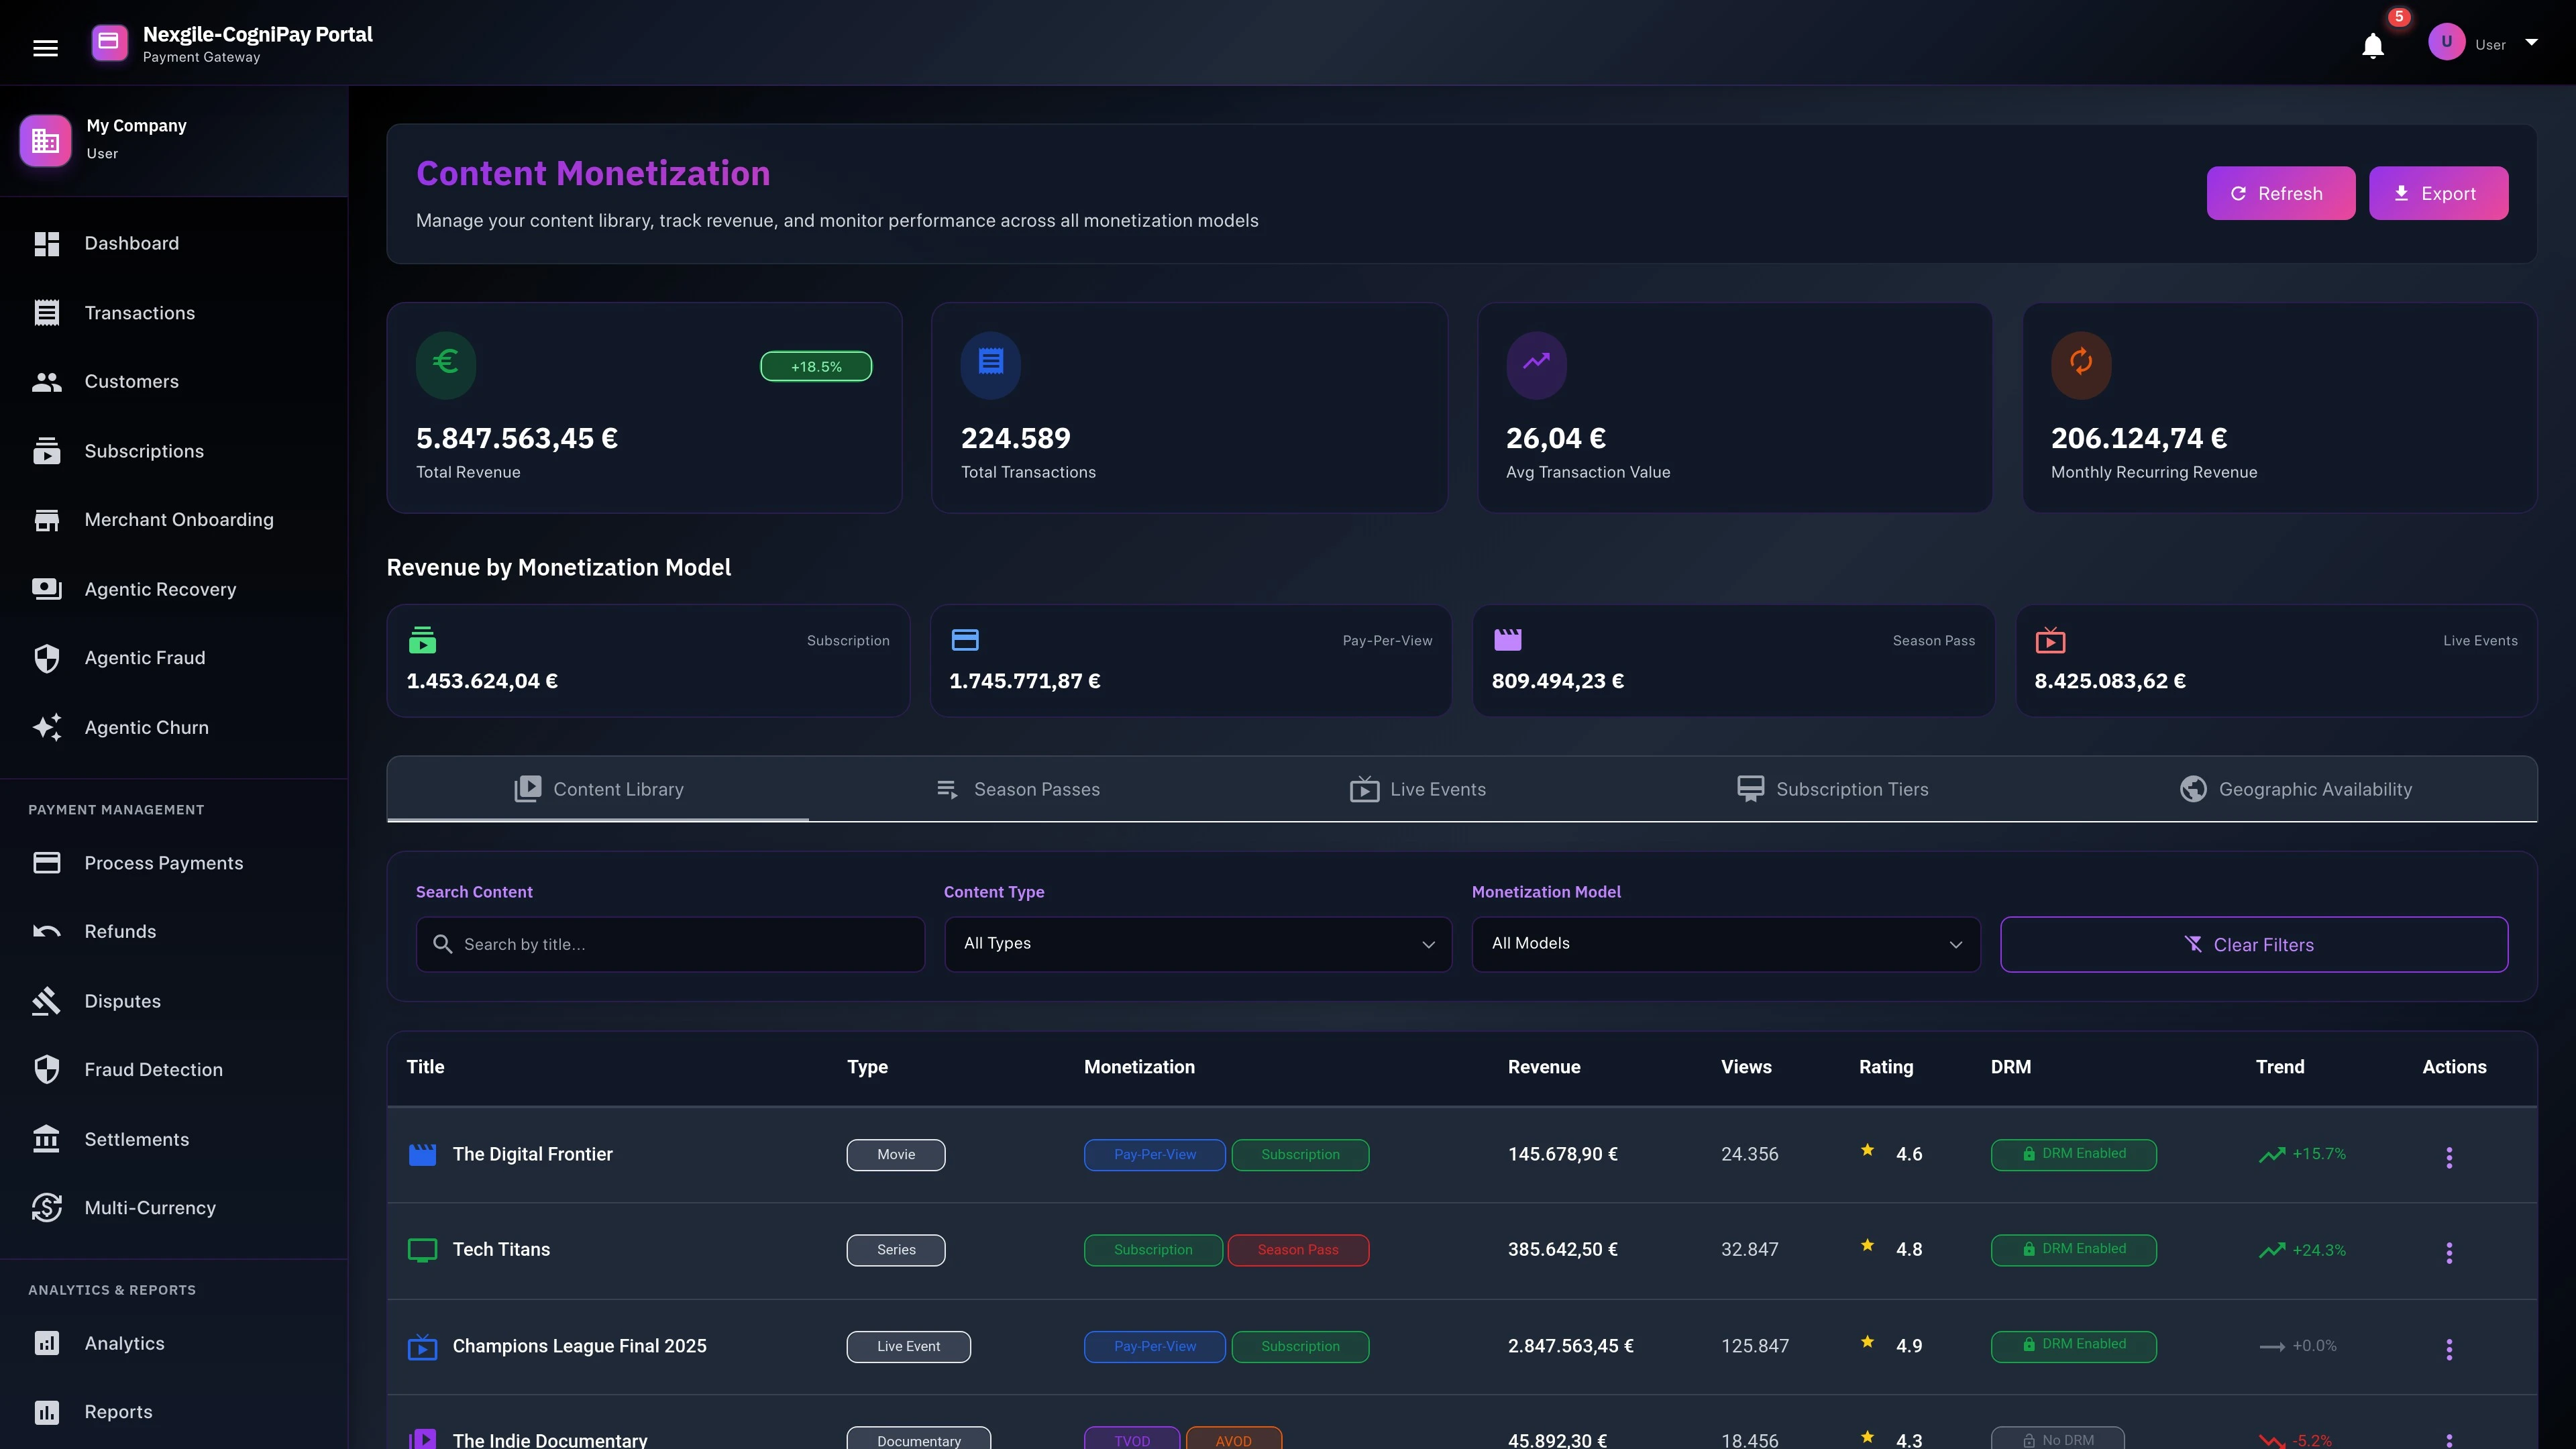The image size is (2576, 1449).
Task: Open Agentic Fraud in the sidebar
Action: coord(145,657)
